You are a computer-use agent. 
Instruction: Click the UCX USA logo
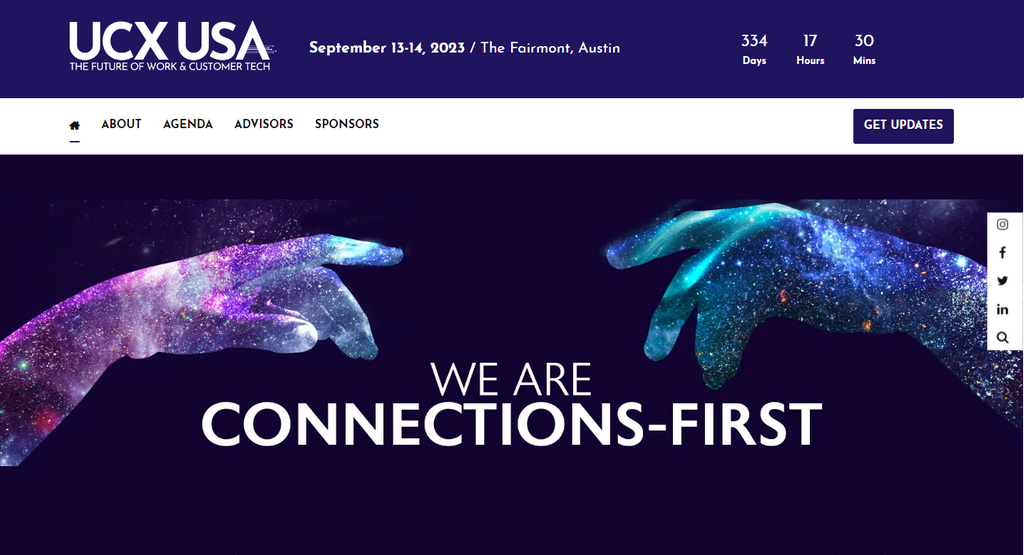[172, 46]
